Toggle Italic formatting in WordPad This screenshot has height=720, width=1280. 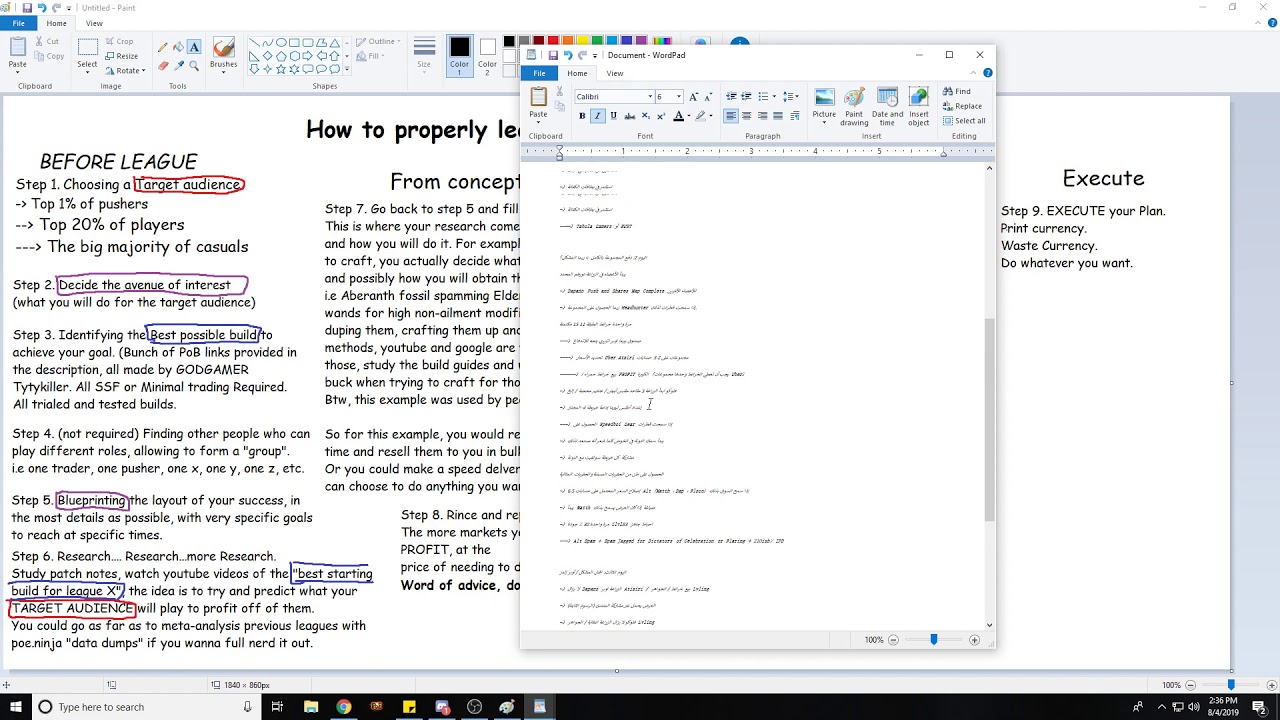pos(597,116)
